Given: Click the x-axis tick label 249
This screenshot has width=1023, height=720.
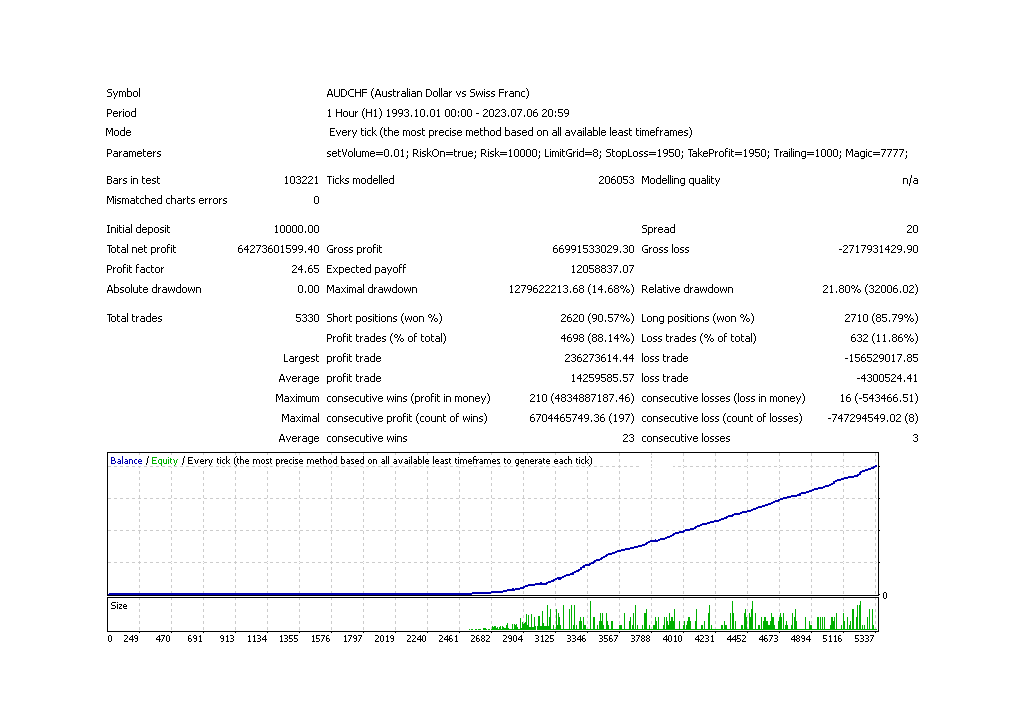Looking at the screenshot, I should point(130,639).
